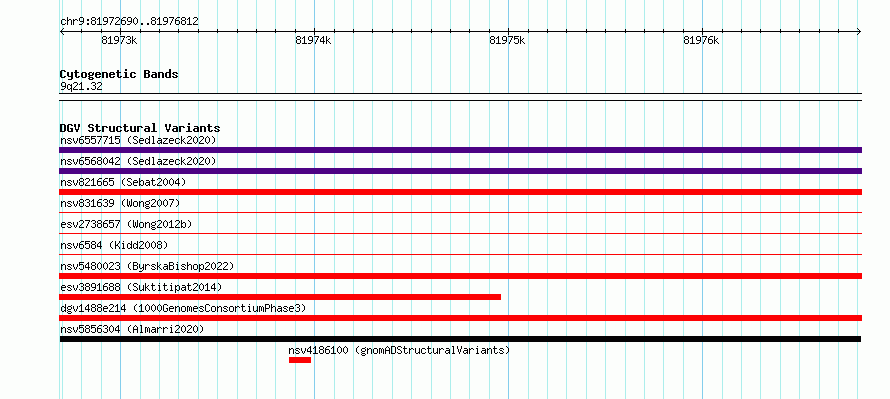The height and width of the screenshot is (399, 890).
Task: Click the nsv6557715 (Sedlazeck2020) label
Action: [x=138, y=140]
